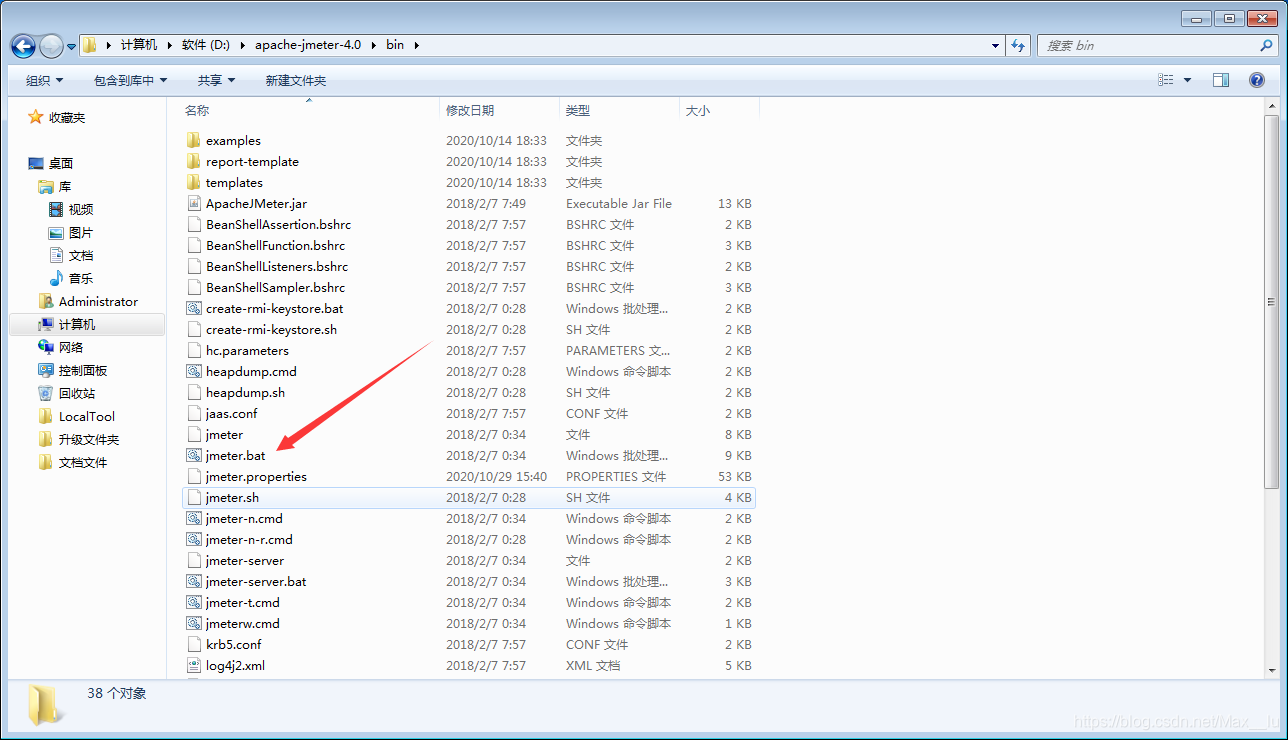
Task: Select the heapdump.cmd file icon
Action: click(x=194, y=371)
